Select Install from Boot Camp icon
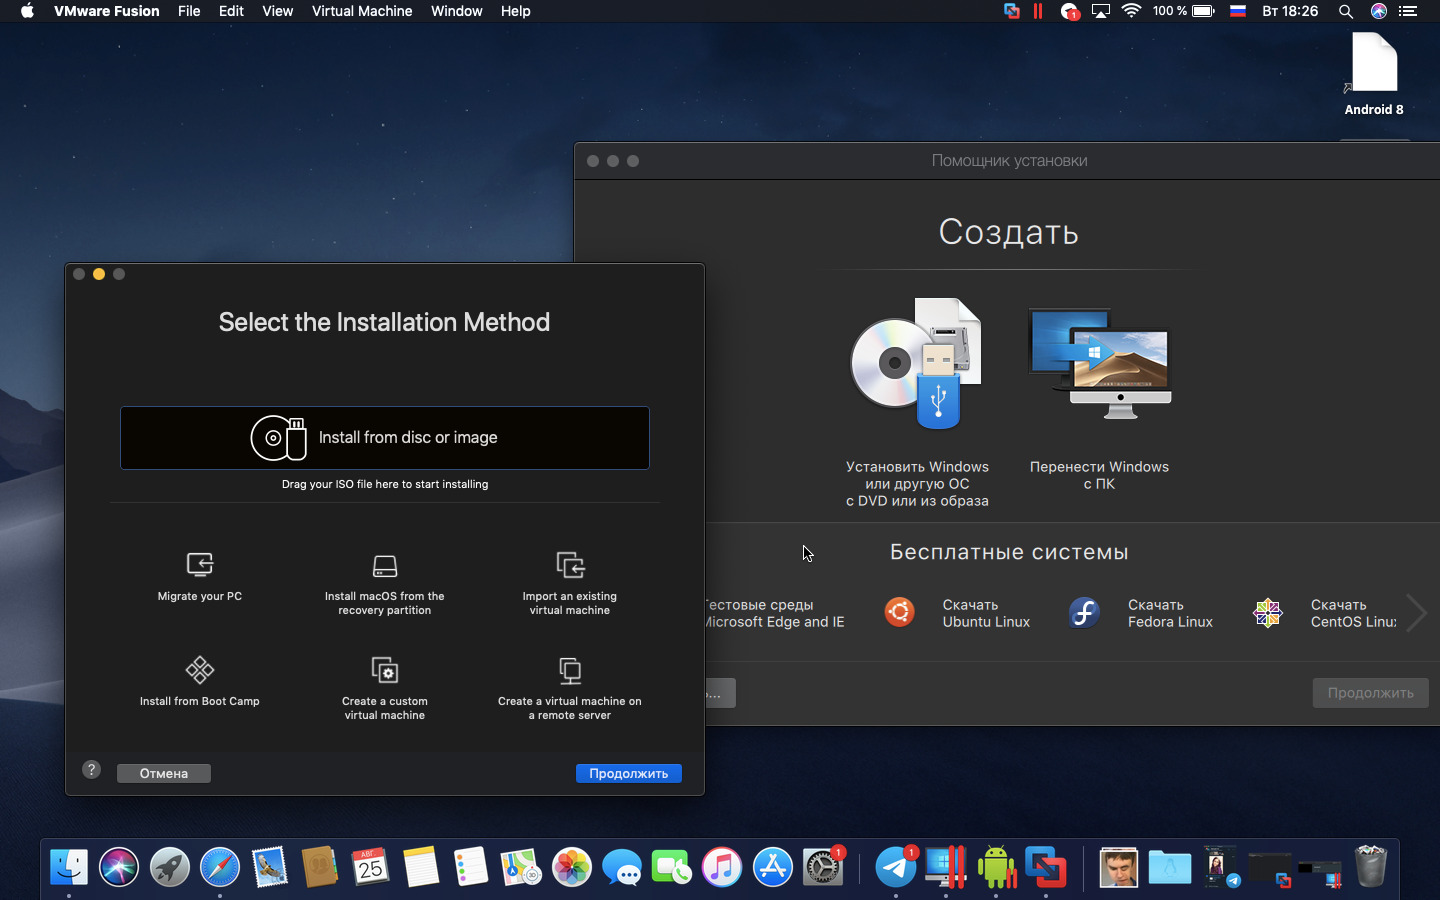Image resolution: width=1440 pixels, height=900 pixels. point(200,670)
